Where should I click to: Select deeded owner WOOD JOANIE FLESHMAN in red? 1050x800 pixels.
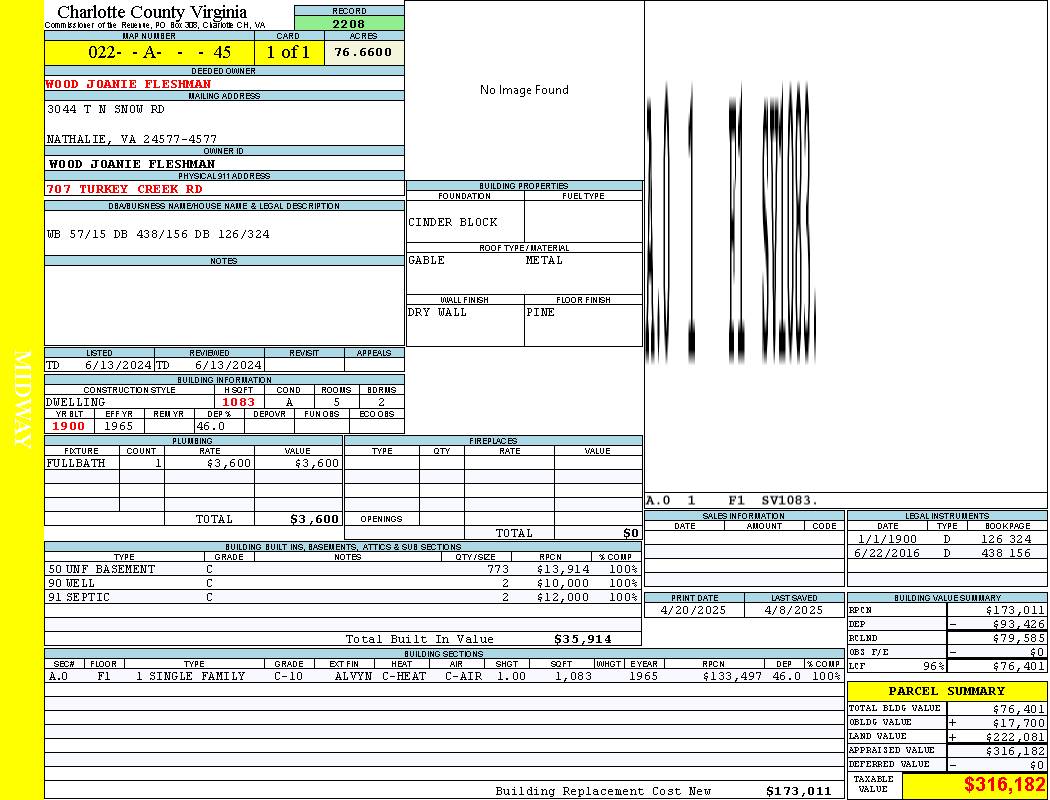(128, 84)
